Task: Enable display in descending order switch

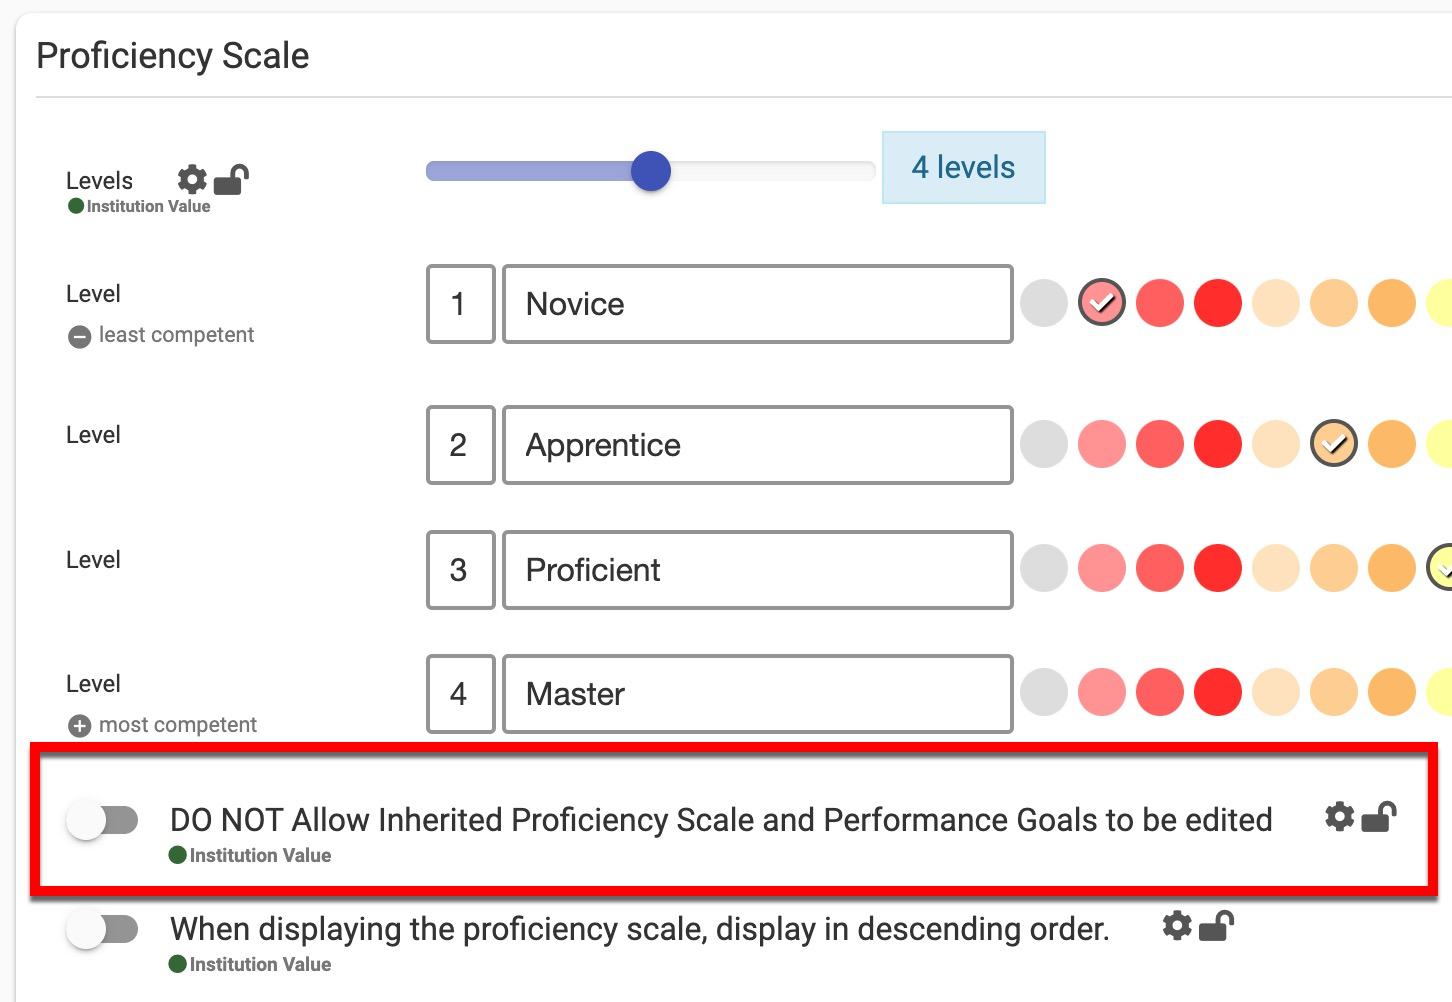Action: pyautogui.click(x=102, y=930)
